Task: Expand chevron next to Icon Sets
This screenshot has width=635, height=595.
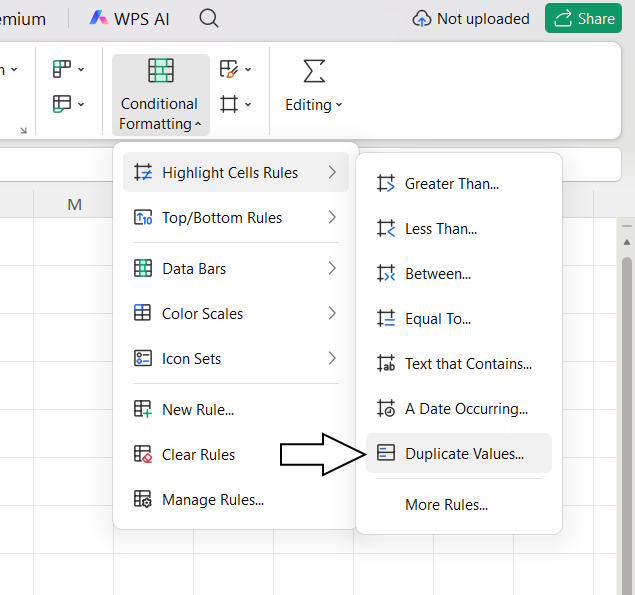Action: point(332,358)
